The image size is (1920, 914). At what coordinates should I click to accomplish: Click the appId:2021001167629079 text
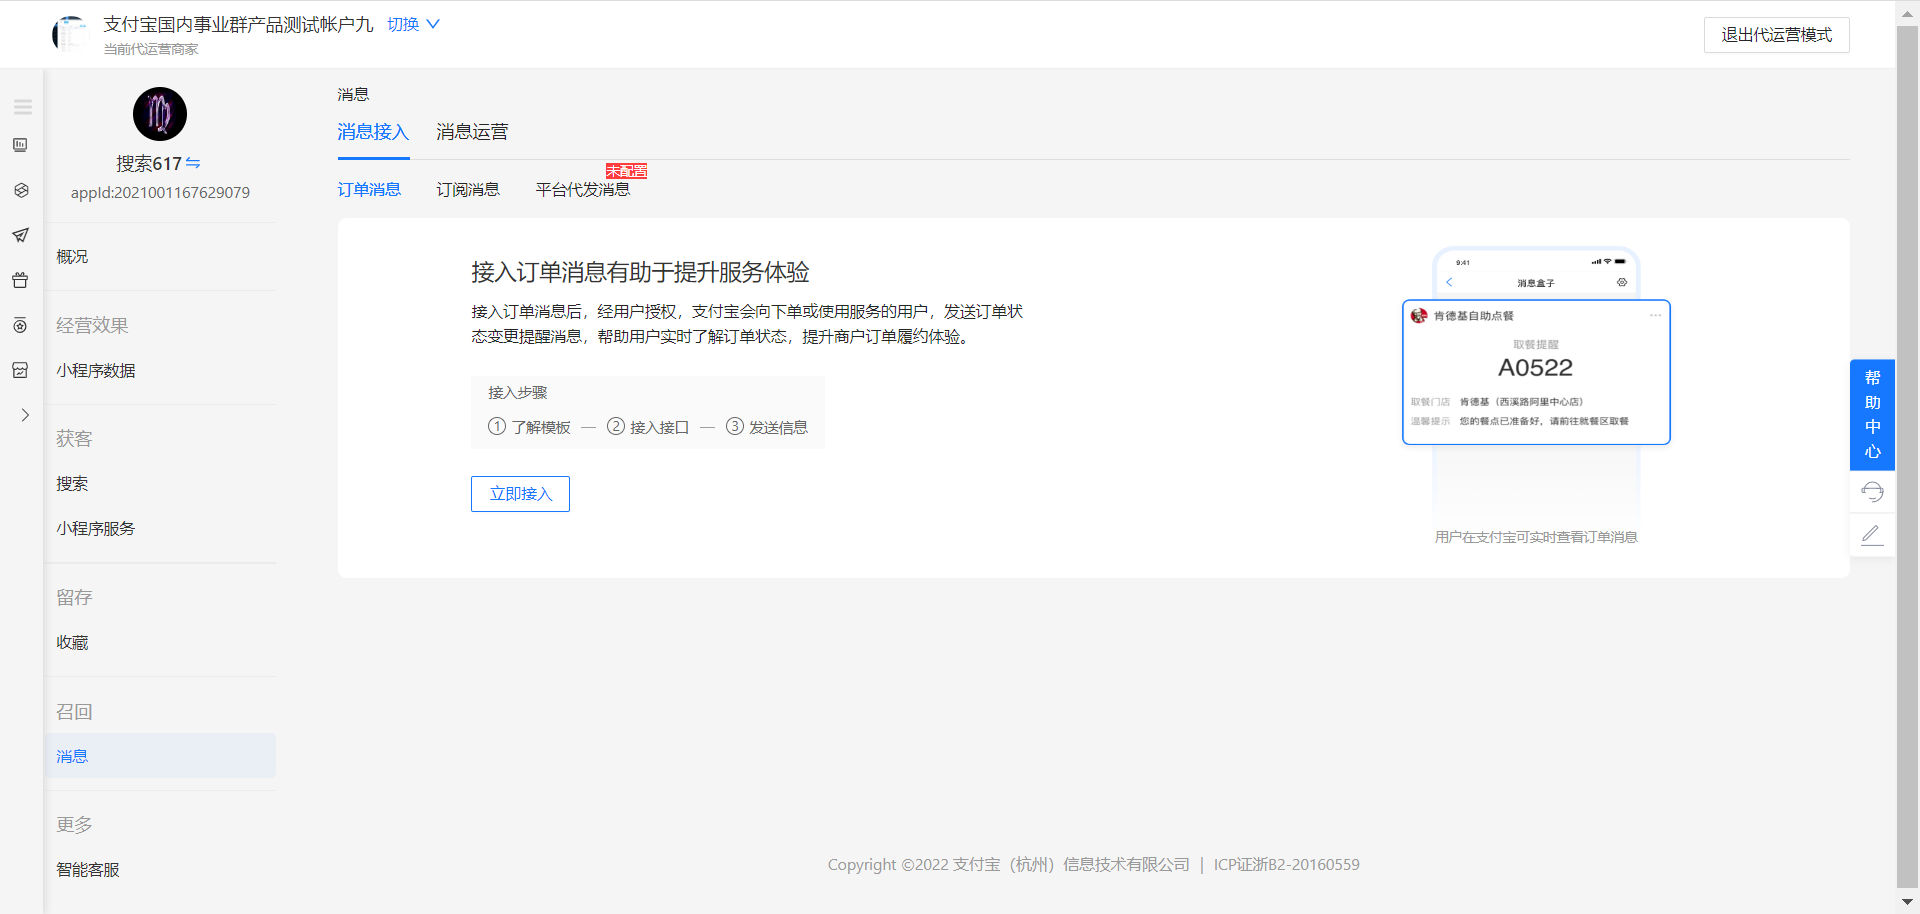(160, 193)
